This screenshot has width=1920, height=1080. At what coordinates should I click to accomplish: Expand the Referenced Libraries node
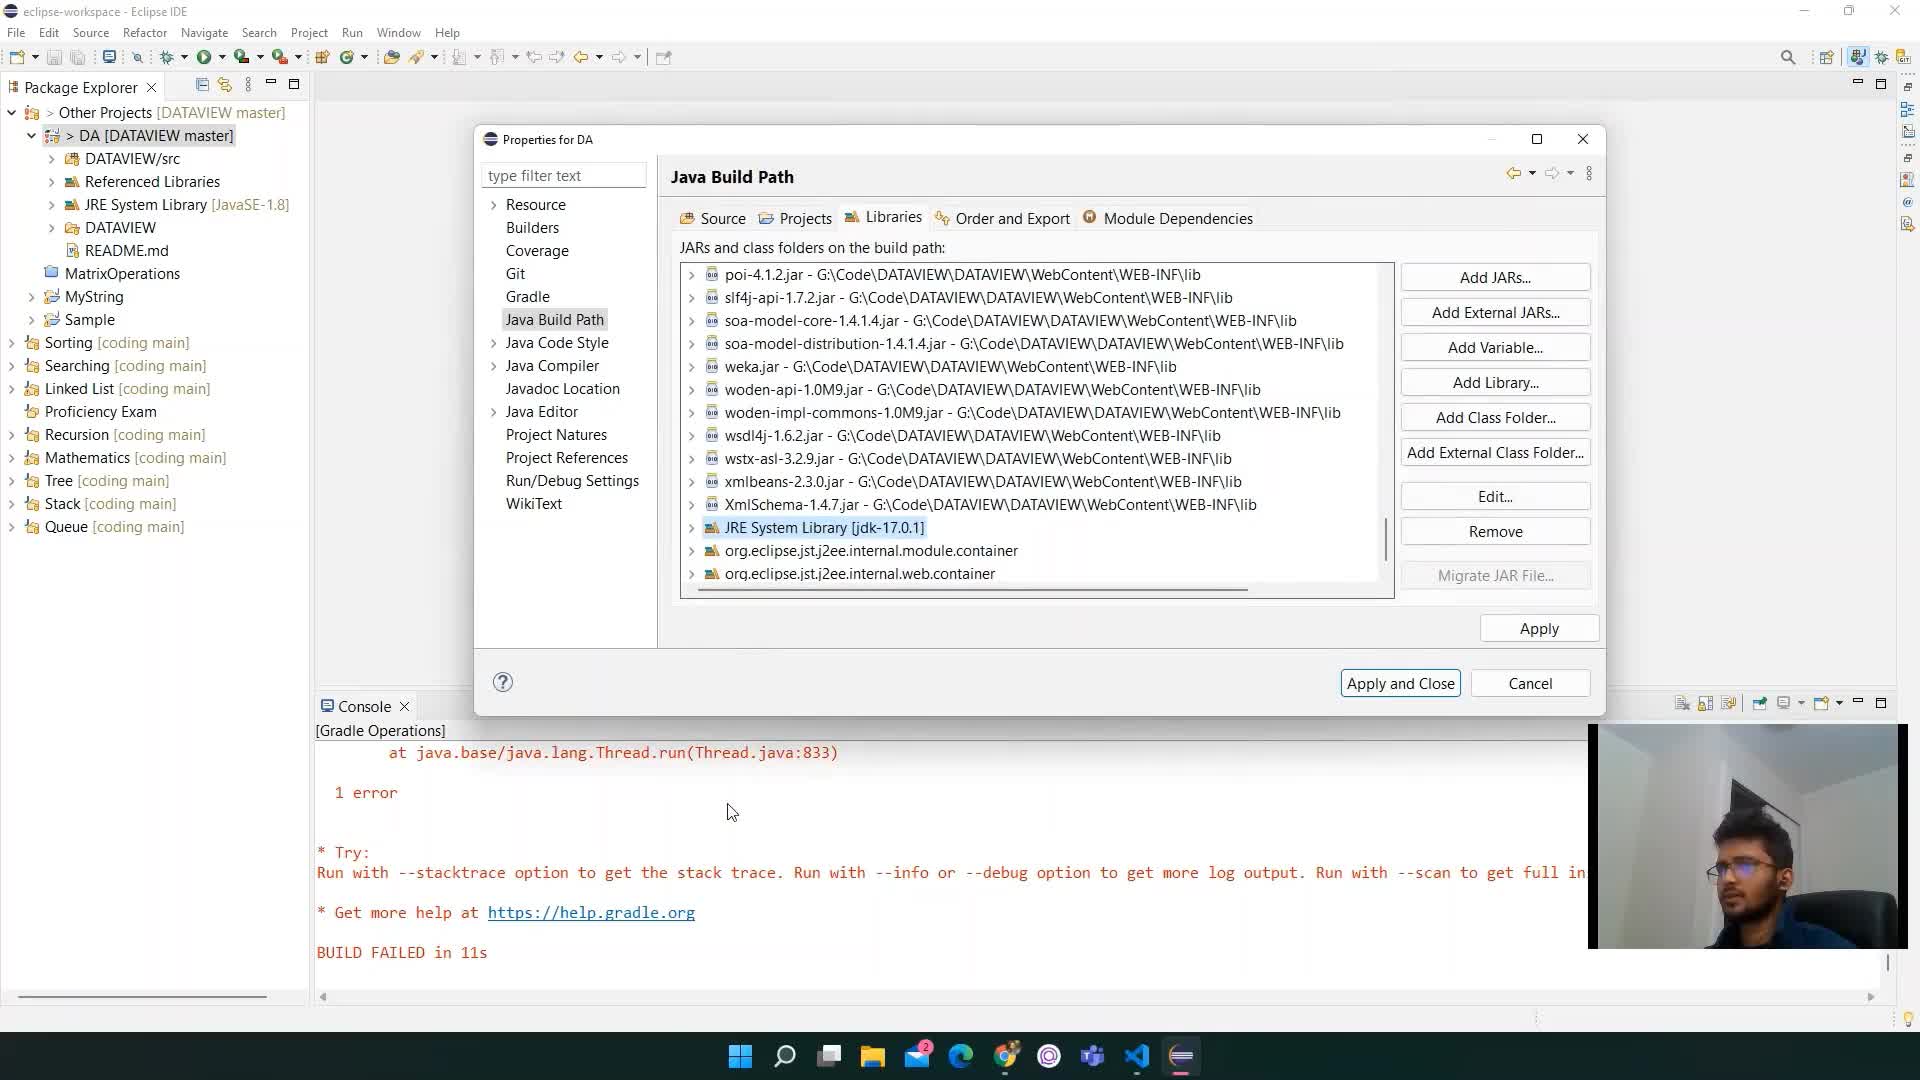[52, 182]
